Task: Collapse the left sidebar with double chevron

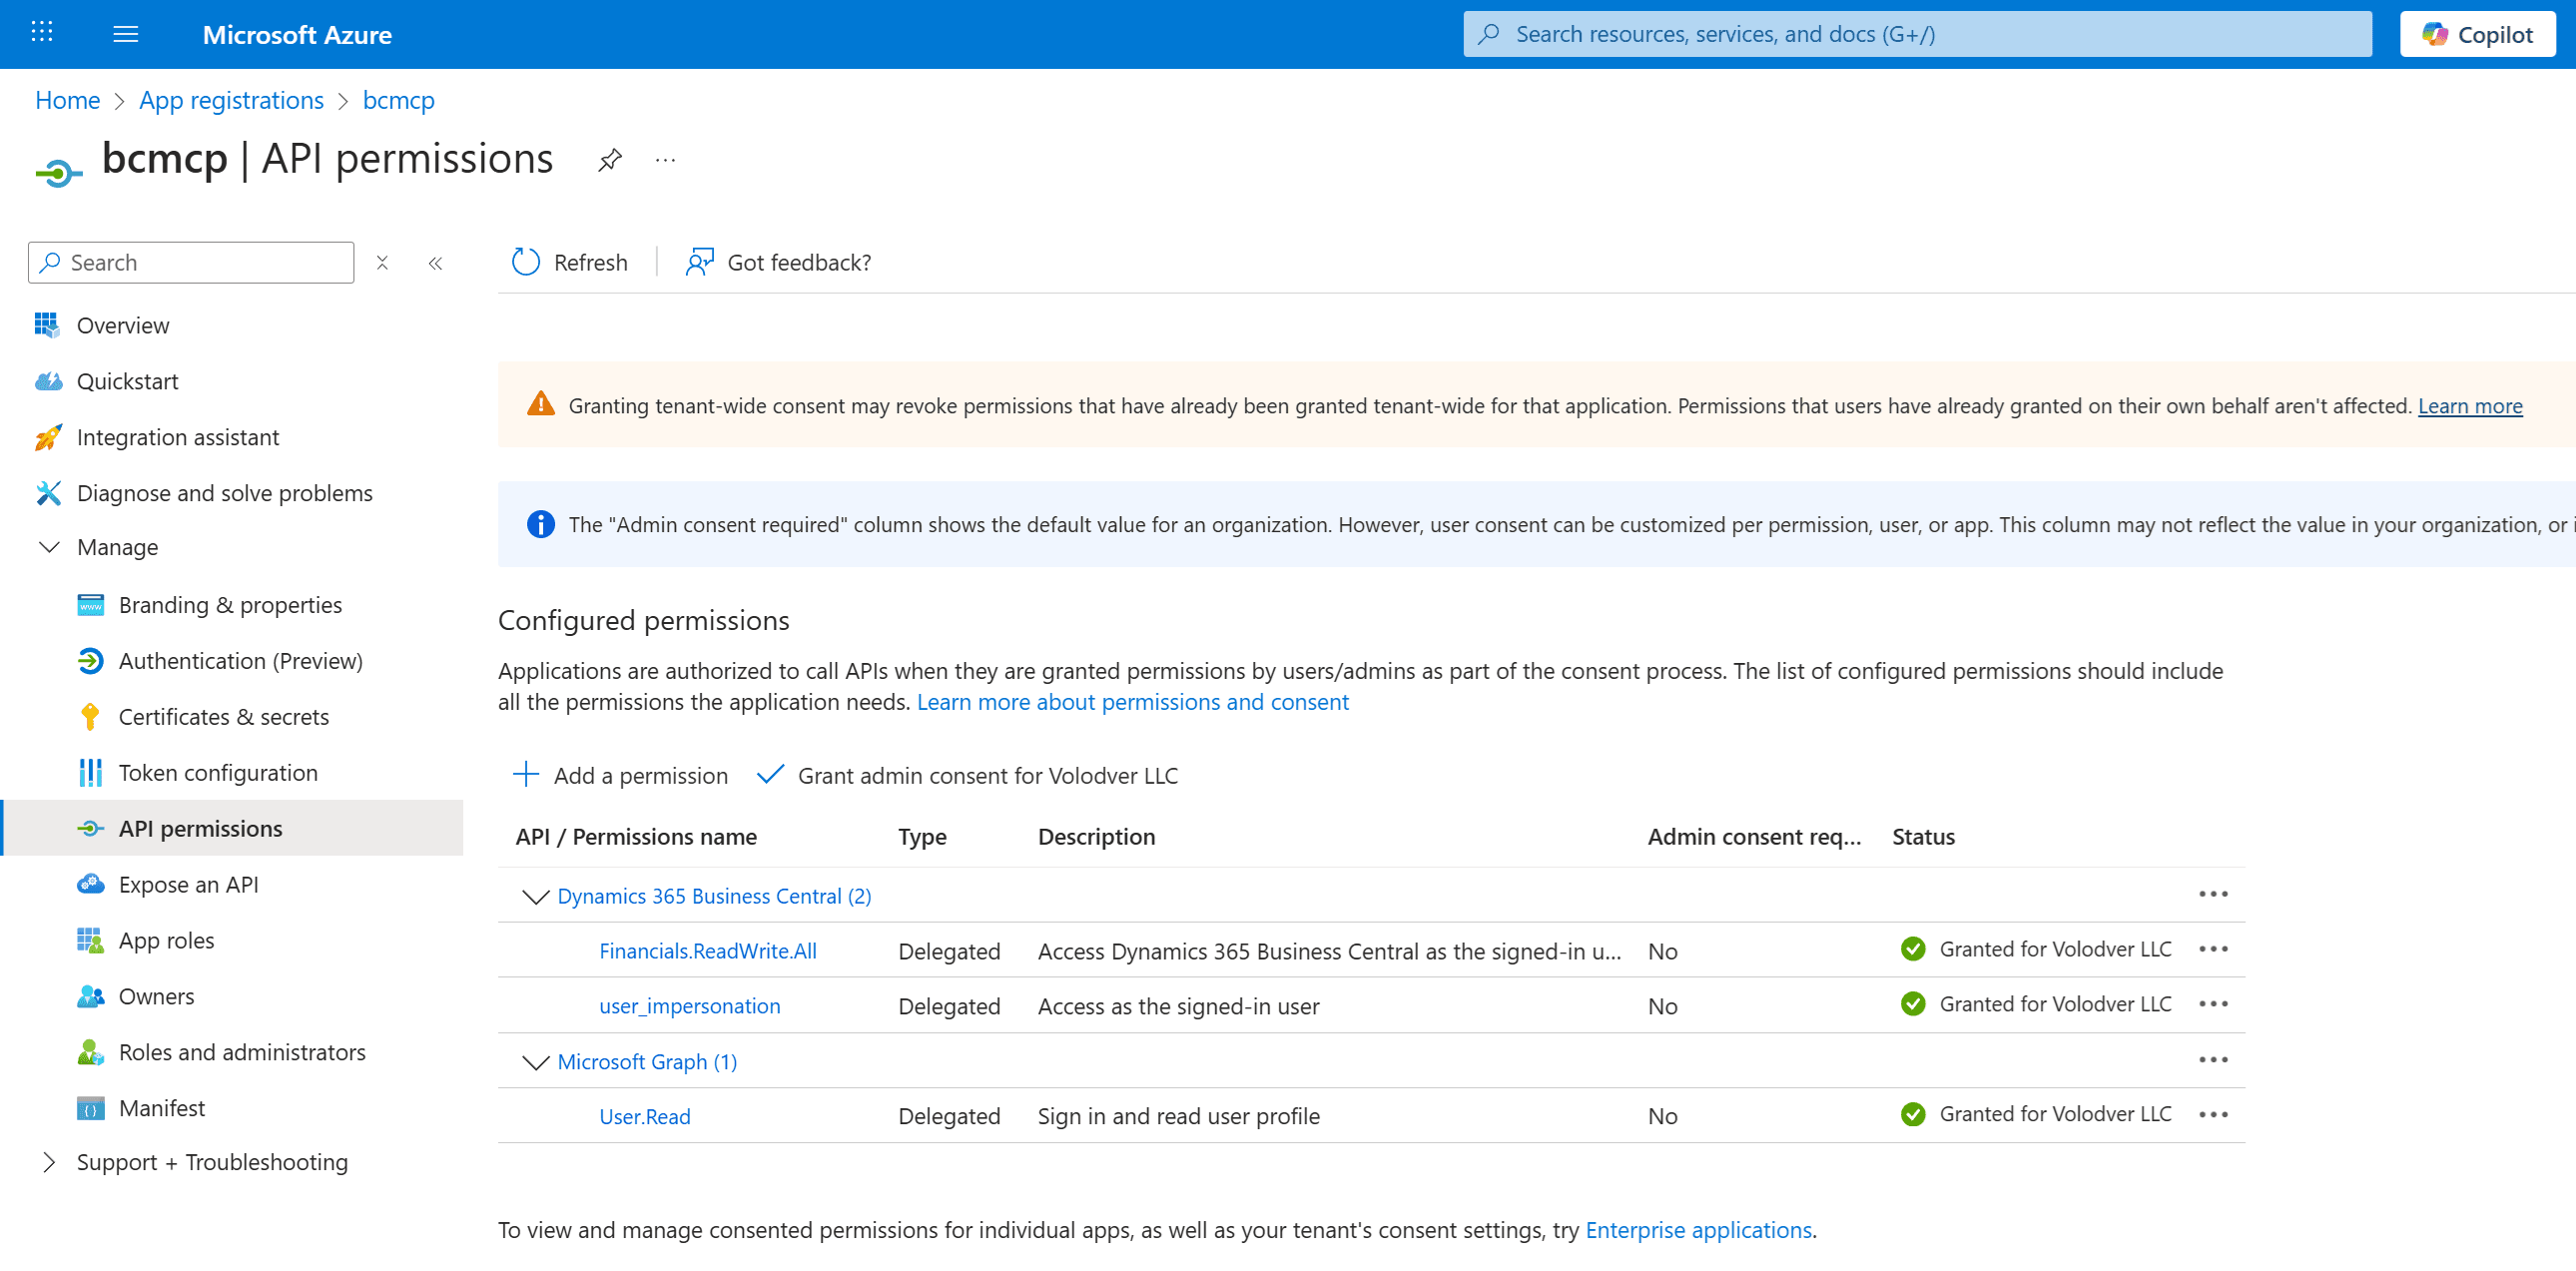Action: coord(435,262)
